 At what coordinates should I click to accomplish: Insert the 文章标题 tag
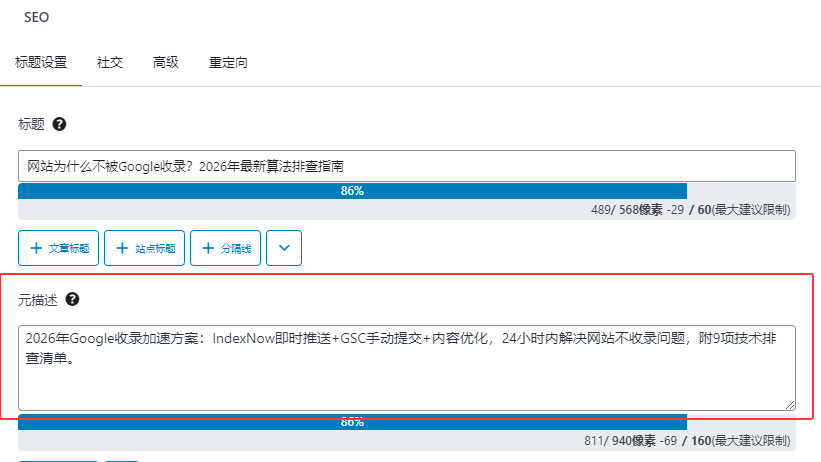[x=59, y=248]
